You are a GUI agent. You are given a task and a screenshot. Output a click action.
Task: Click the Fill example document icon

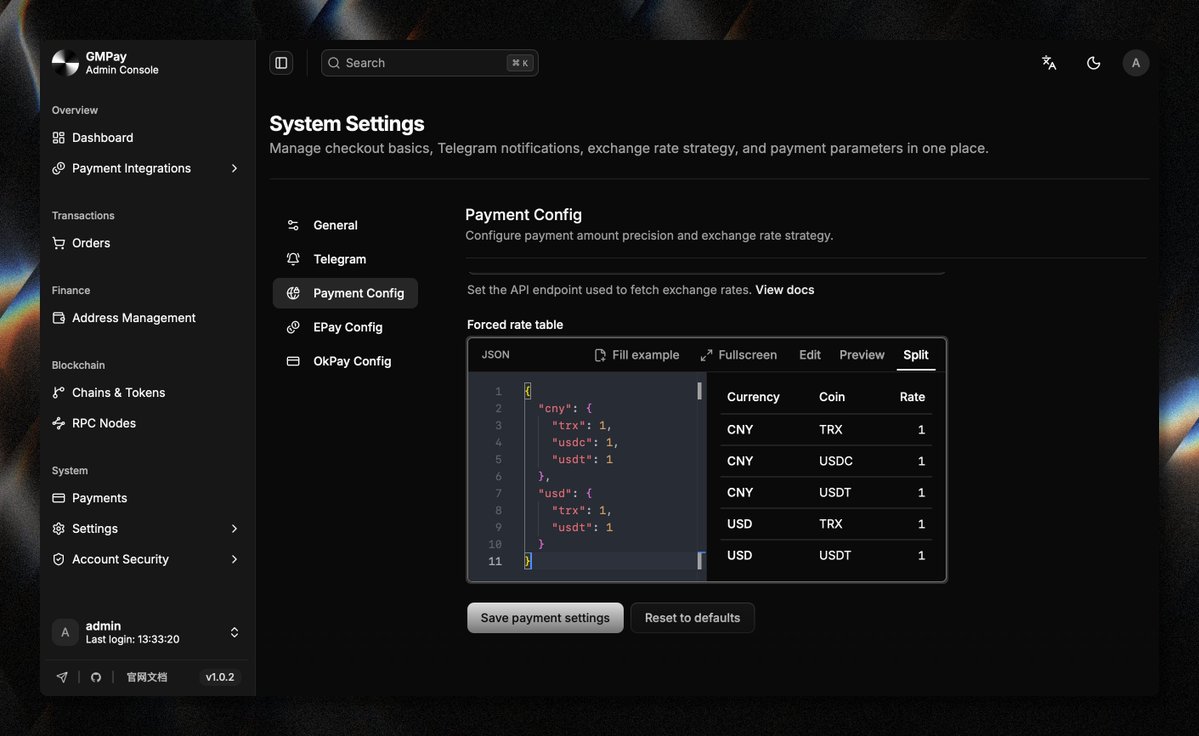600,355
